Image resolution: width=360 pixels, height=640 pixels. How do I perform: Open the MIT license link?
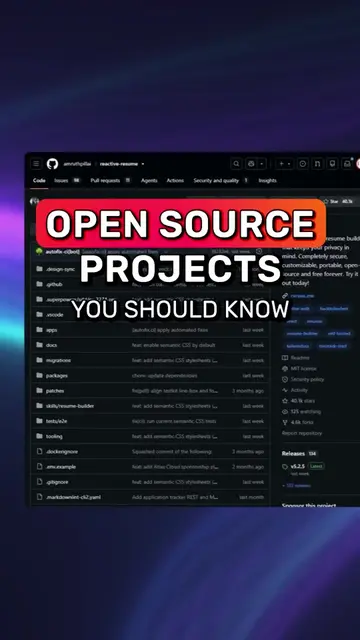tap(299, 369)
